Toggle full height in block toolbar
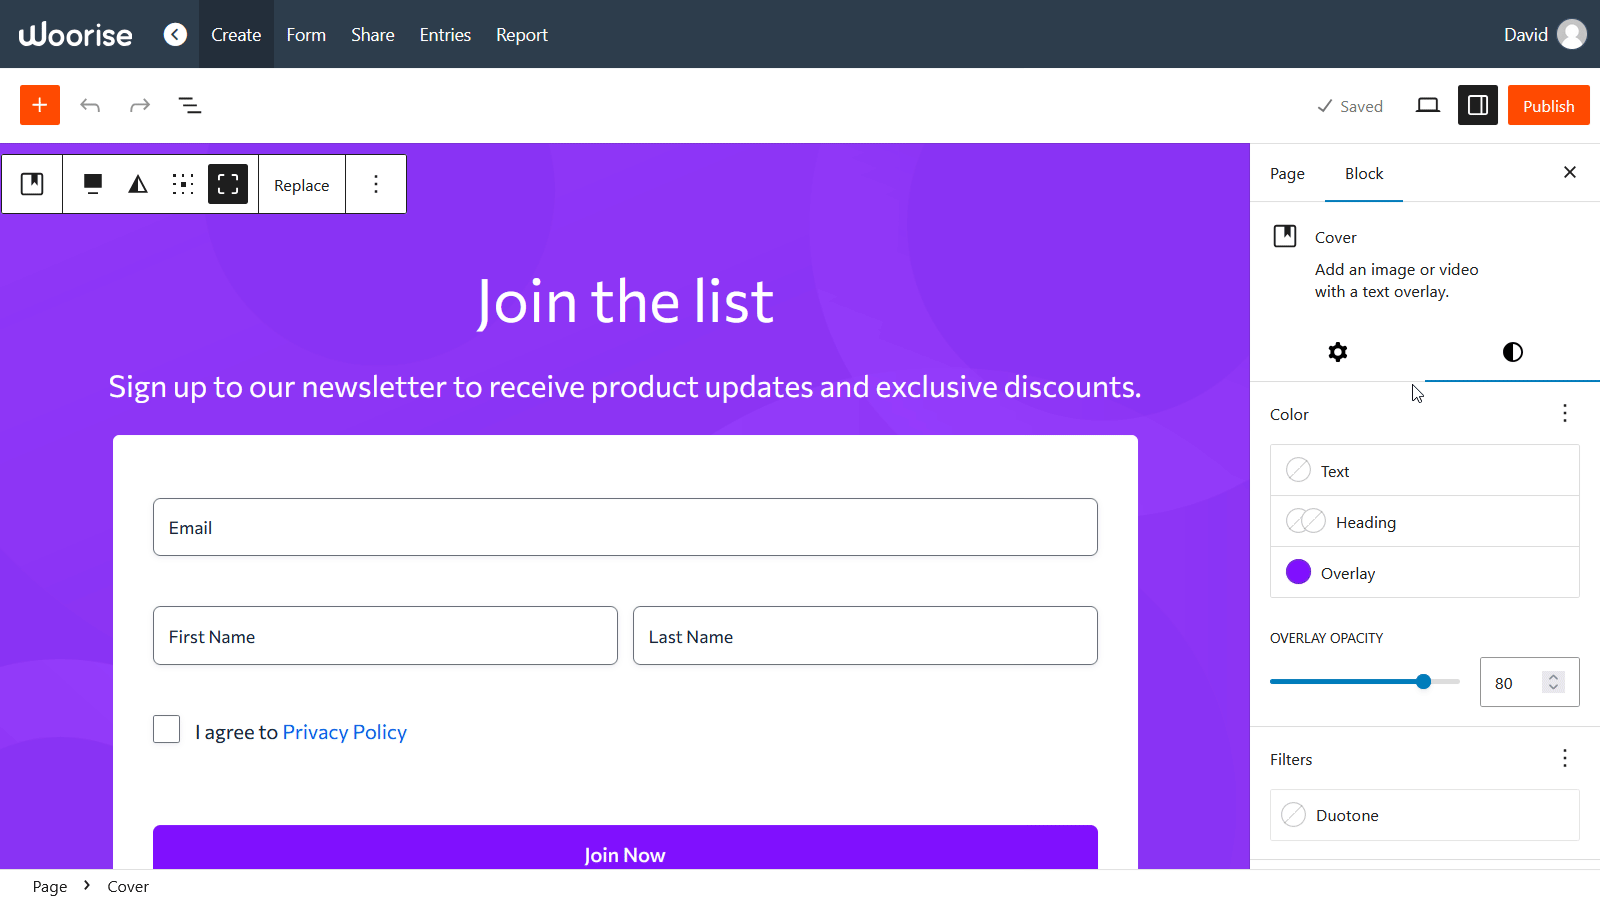This screenshot has width=1600, height=900. point(228,184)
